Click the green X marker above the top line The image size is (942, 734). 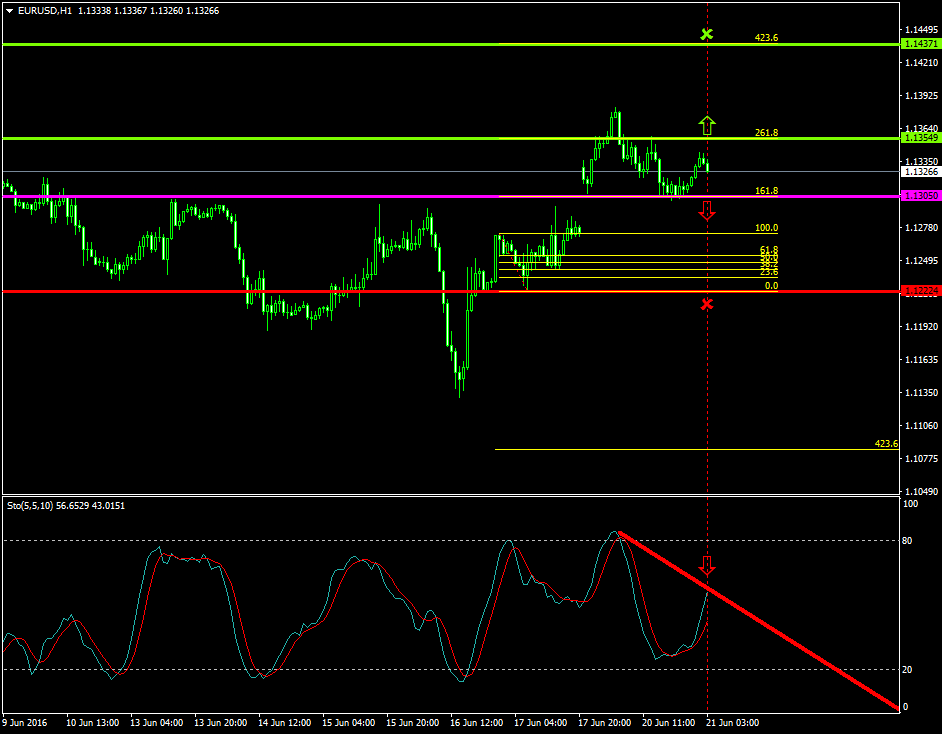707,35
